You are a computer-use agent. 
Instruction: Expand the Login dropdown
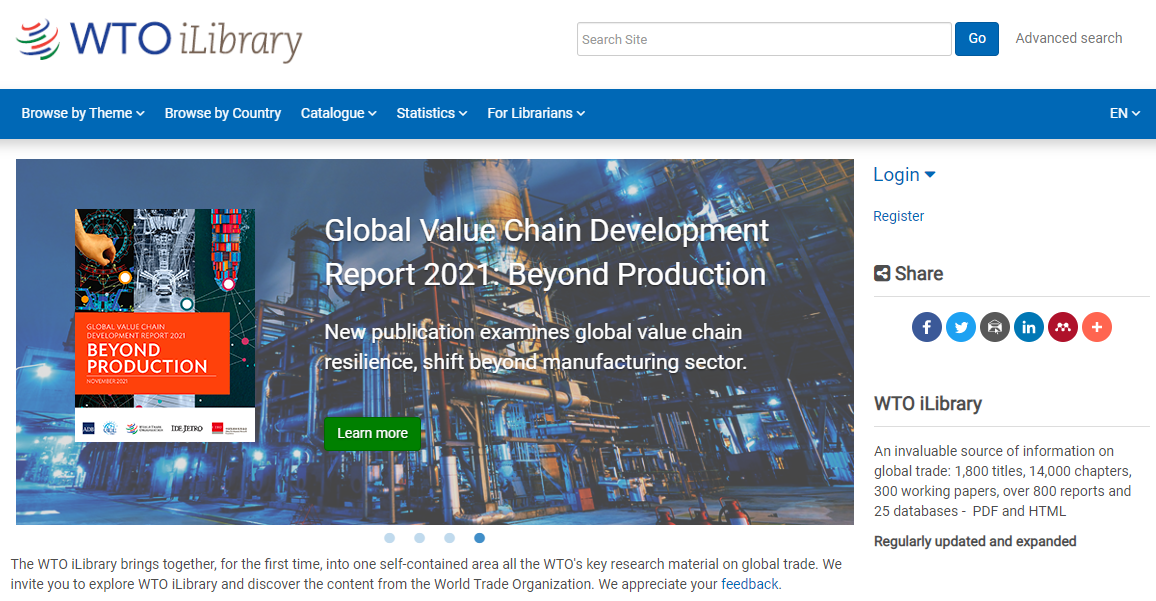pos(904,175)
